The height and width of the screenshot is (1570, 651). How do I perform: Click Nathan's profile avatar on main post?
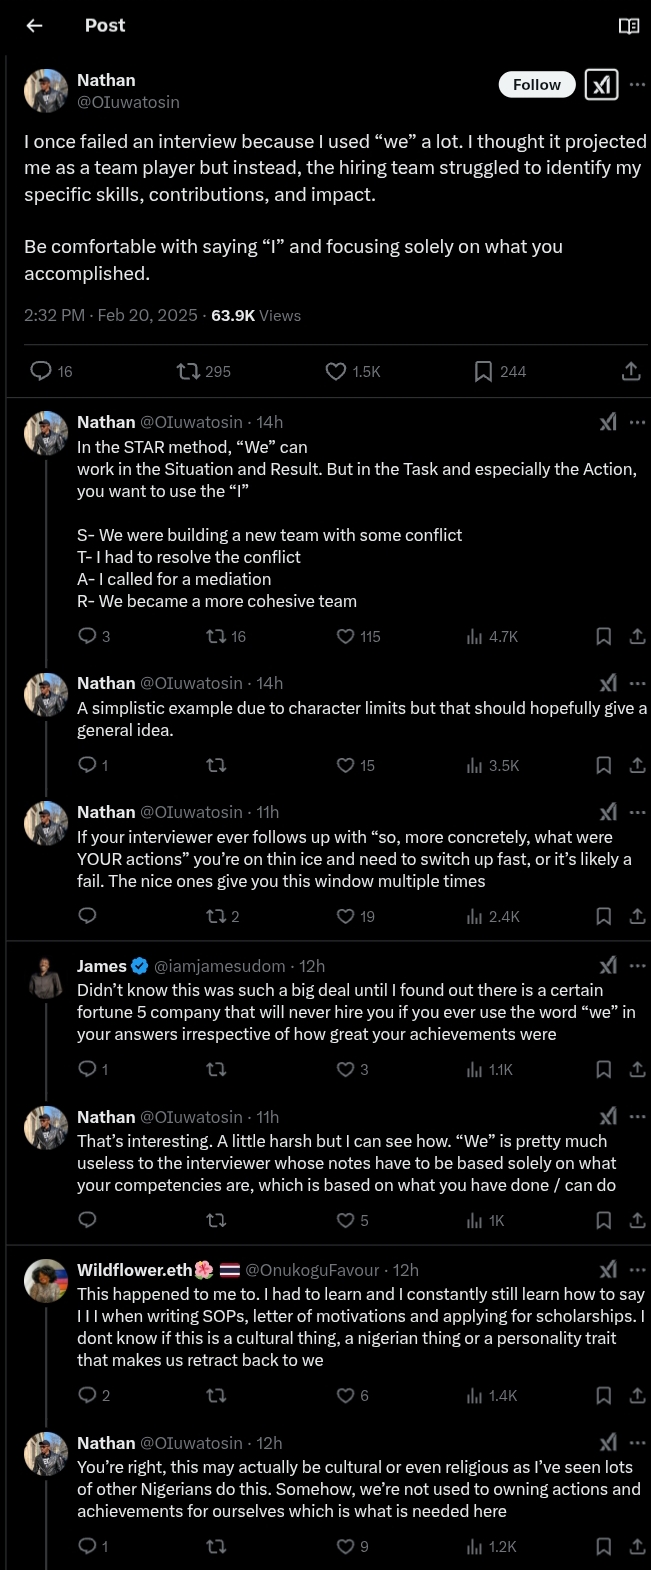click(46, 91)
